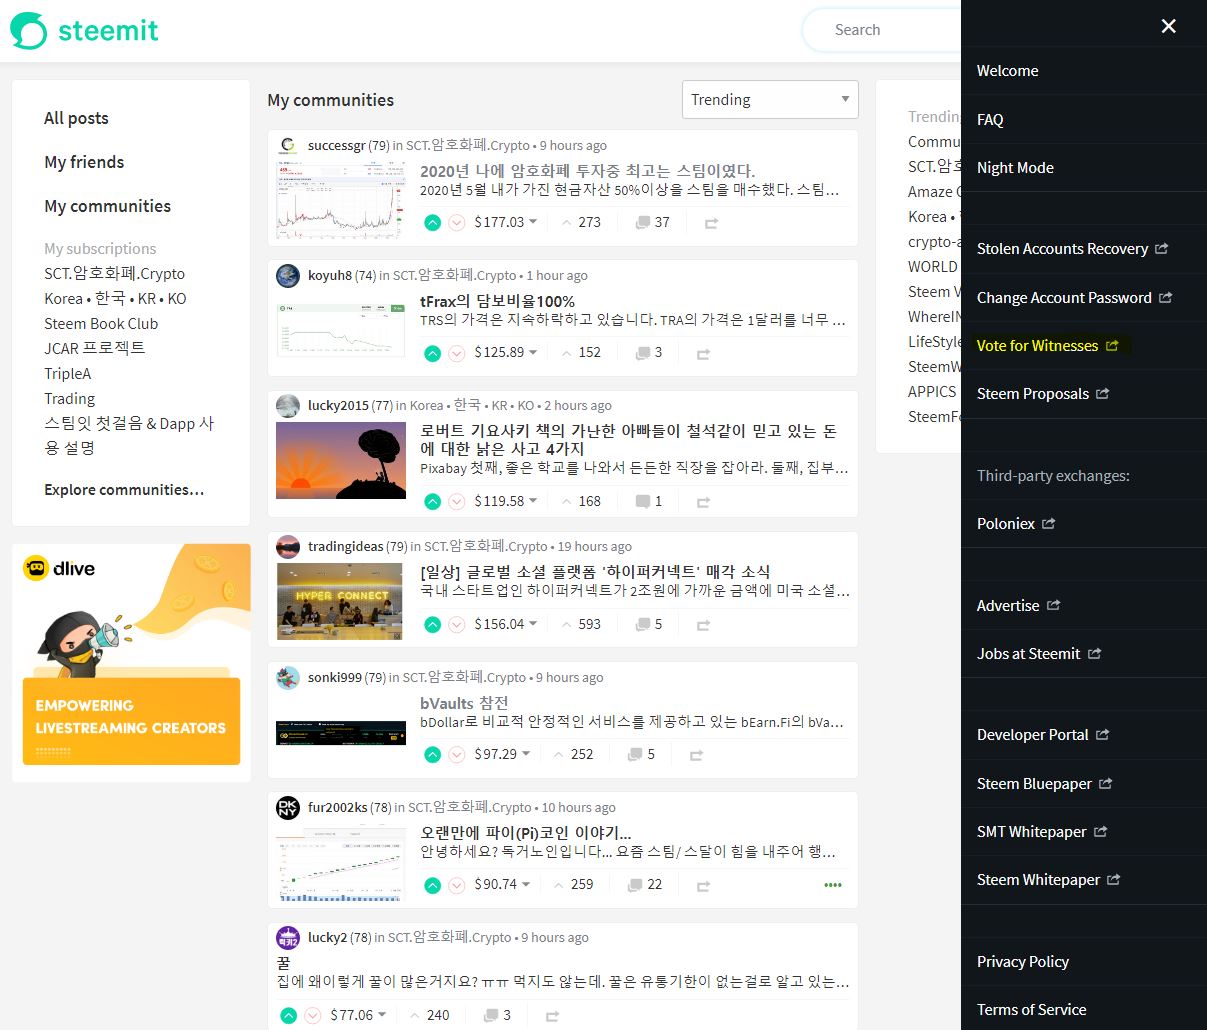The height and width of the screenshot is (1030, 1207).
Task: Open Steem Book Club community
Action: [x=101, y=323]
